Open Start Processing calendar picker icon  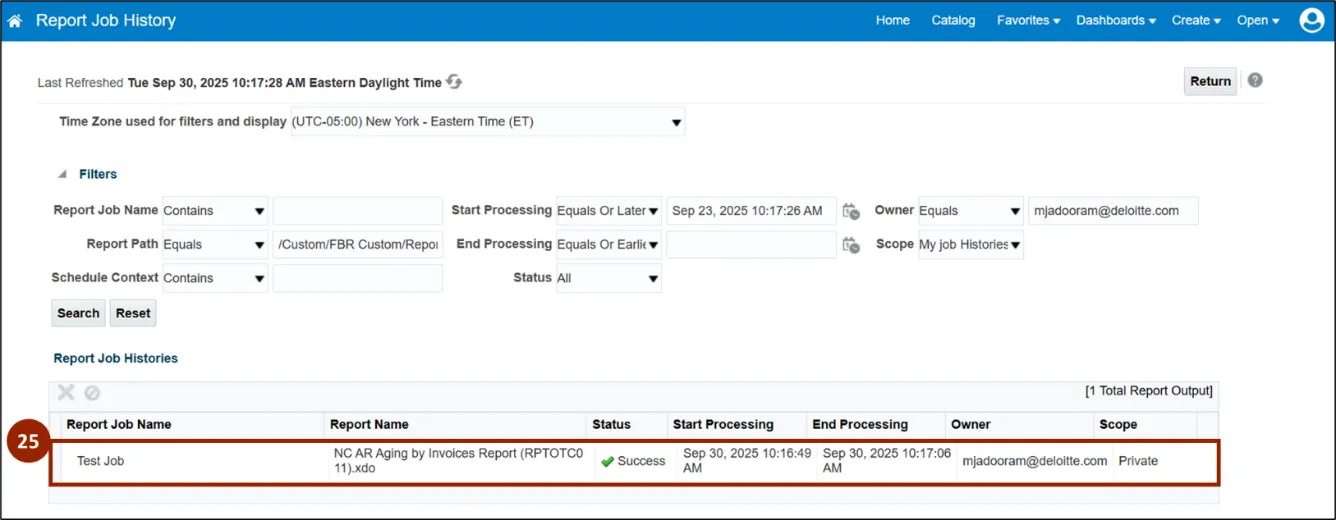(851, 211)
